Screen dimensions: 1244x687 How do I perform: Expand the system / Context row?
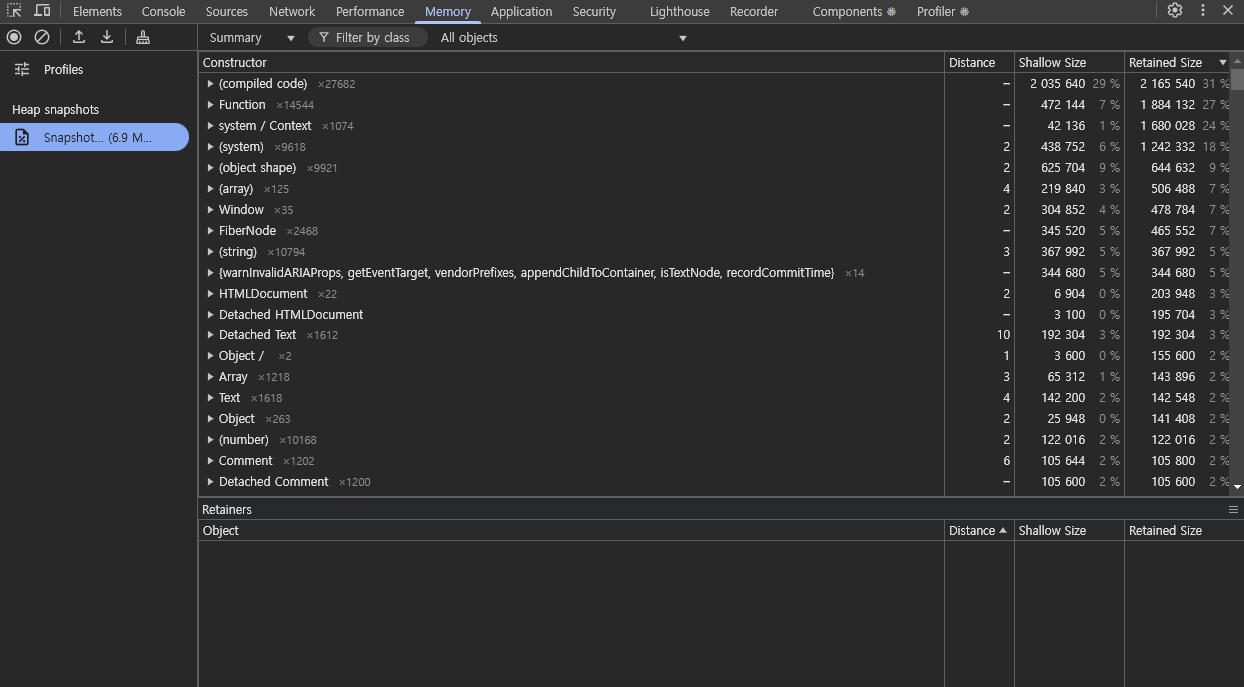click(210, 126)
